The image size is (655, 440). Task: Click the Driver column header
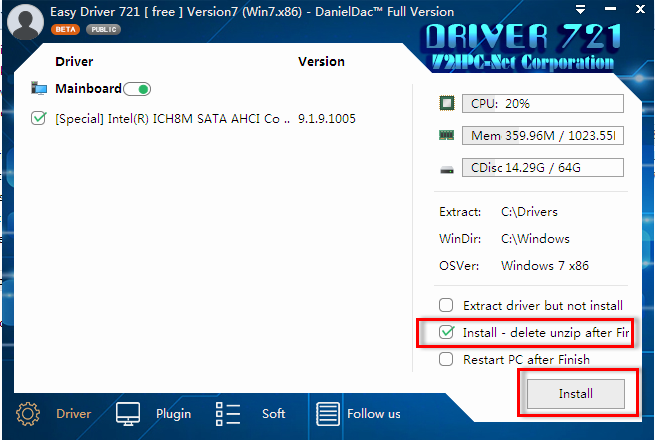74,61
